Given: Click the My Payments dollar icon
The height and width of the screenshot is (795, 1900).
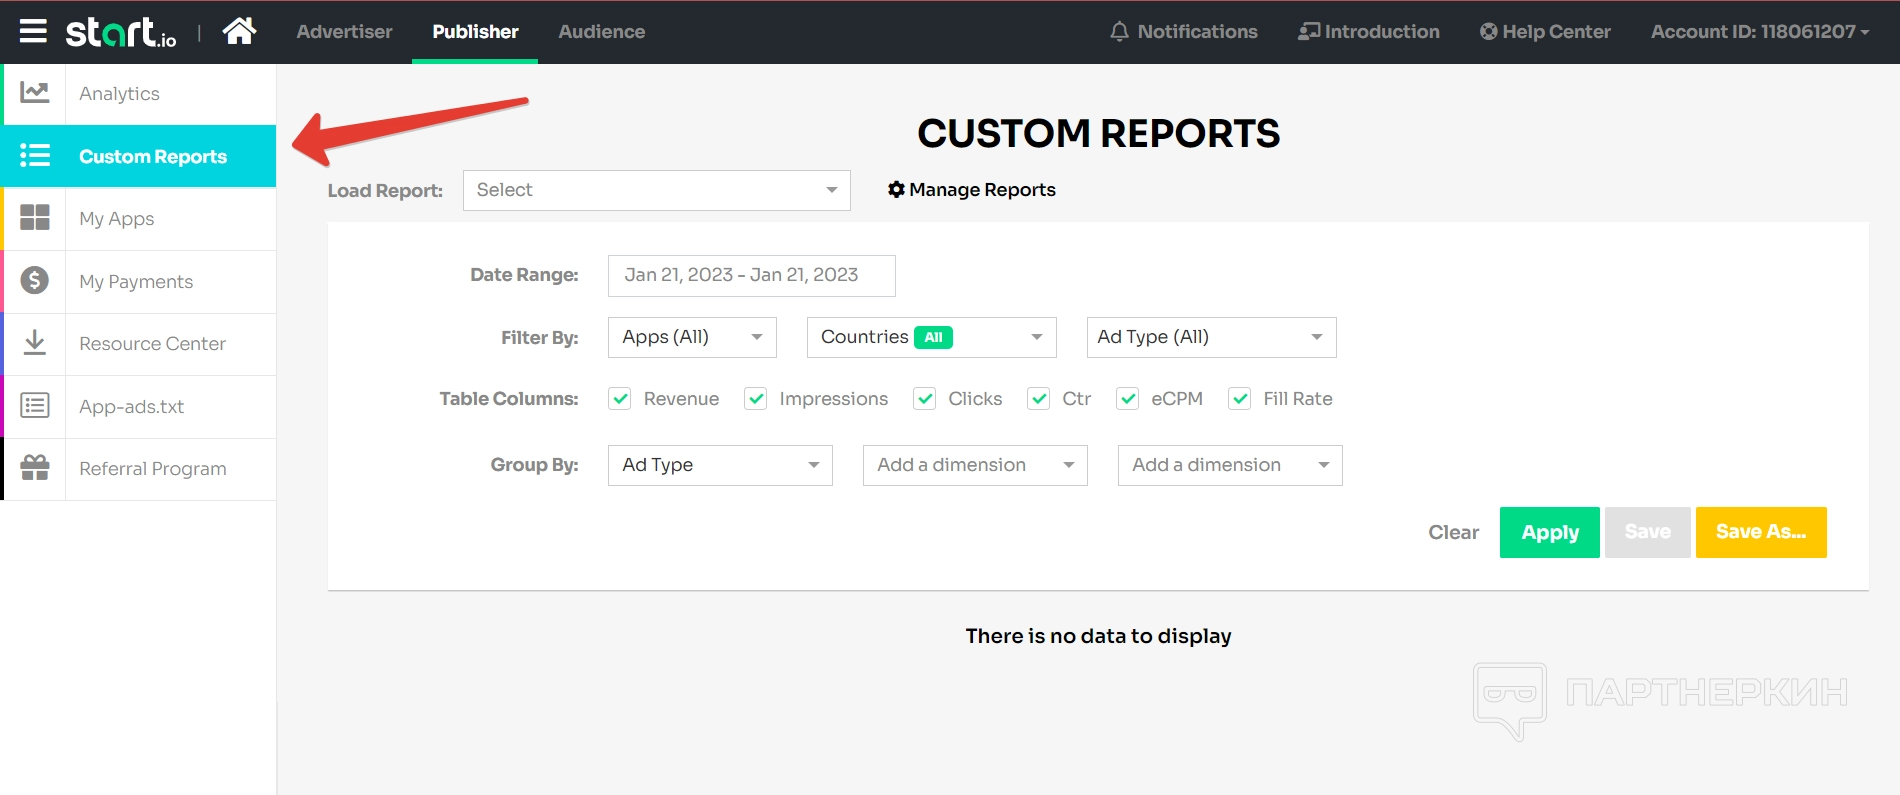Looking at the screenshot, I should click(x=35, y=281).
